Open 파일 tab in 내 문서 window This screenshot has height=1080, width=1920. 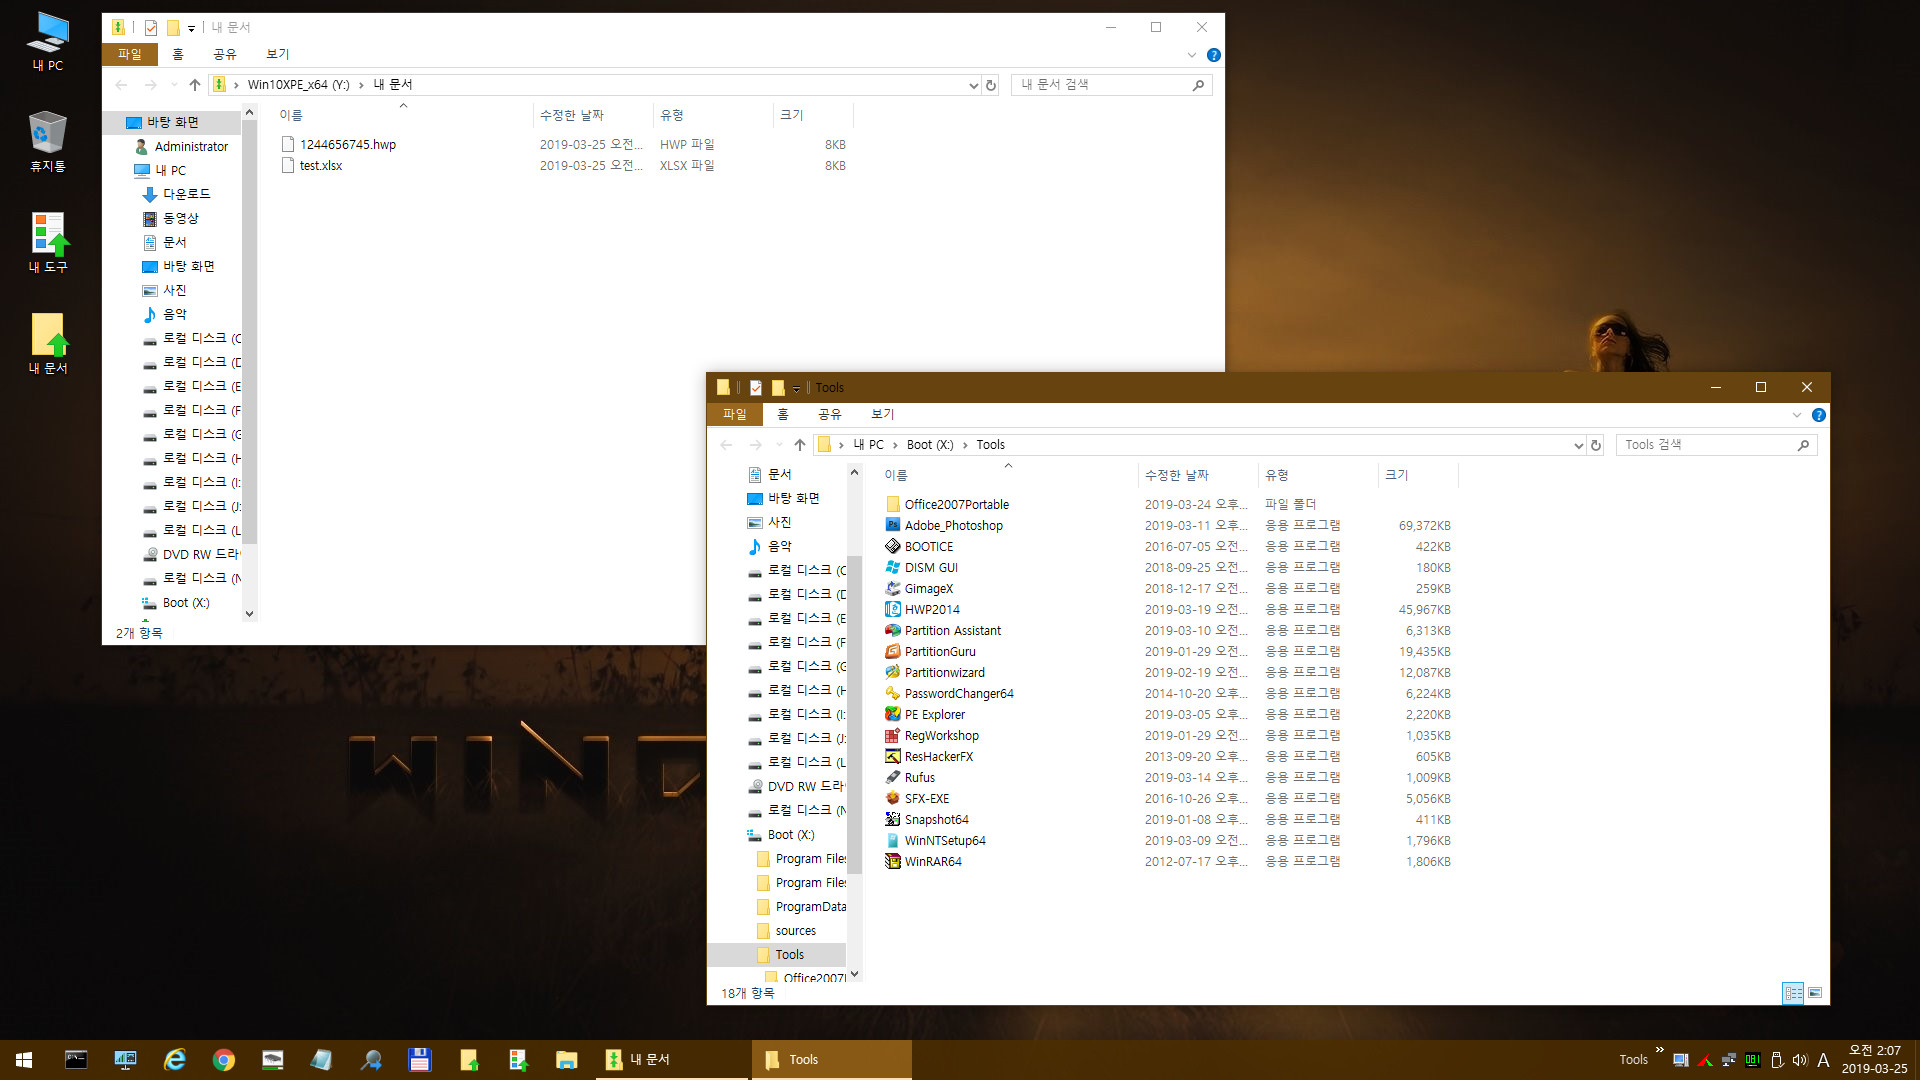pyautogui.click(x=130, y=54)
